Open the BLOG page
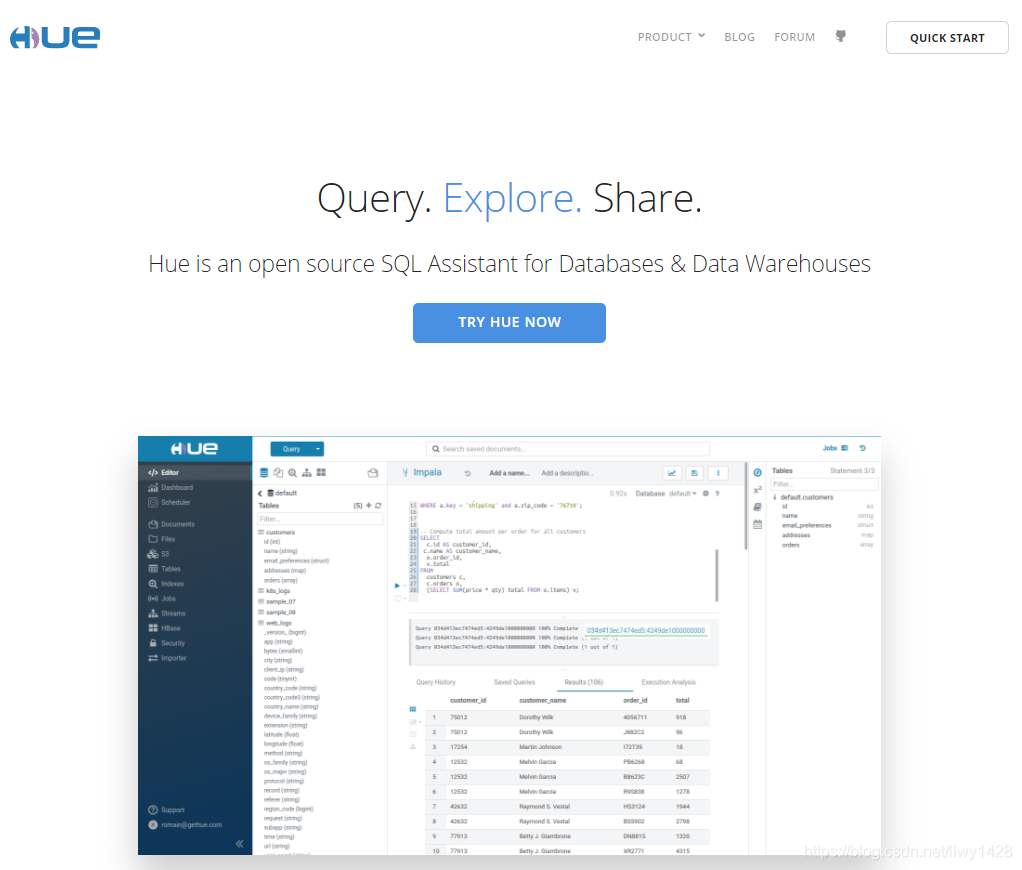 pyautogui.click(x=739, y=37)
